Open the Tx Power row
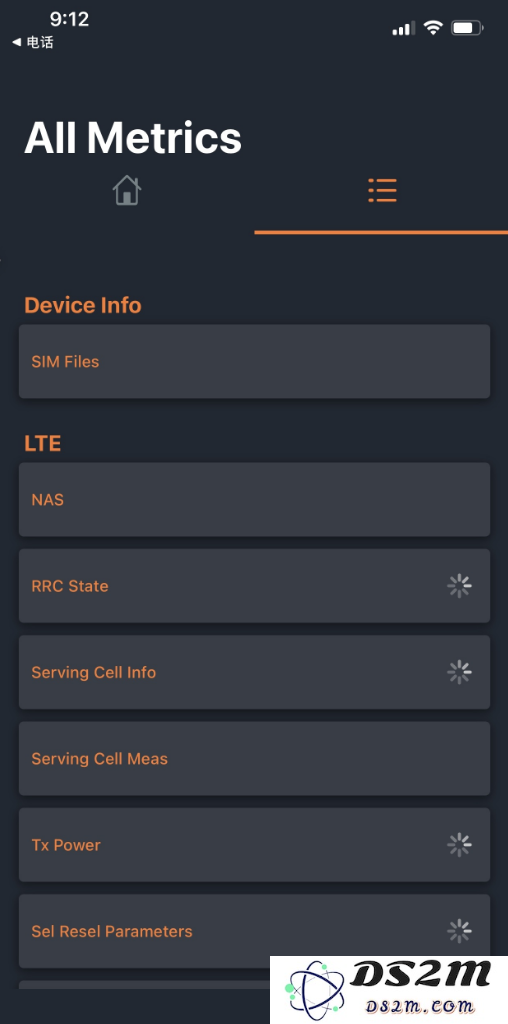Image resolution: width=508 pixels, height=1024 pixels. 254,844
